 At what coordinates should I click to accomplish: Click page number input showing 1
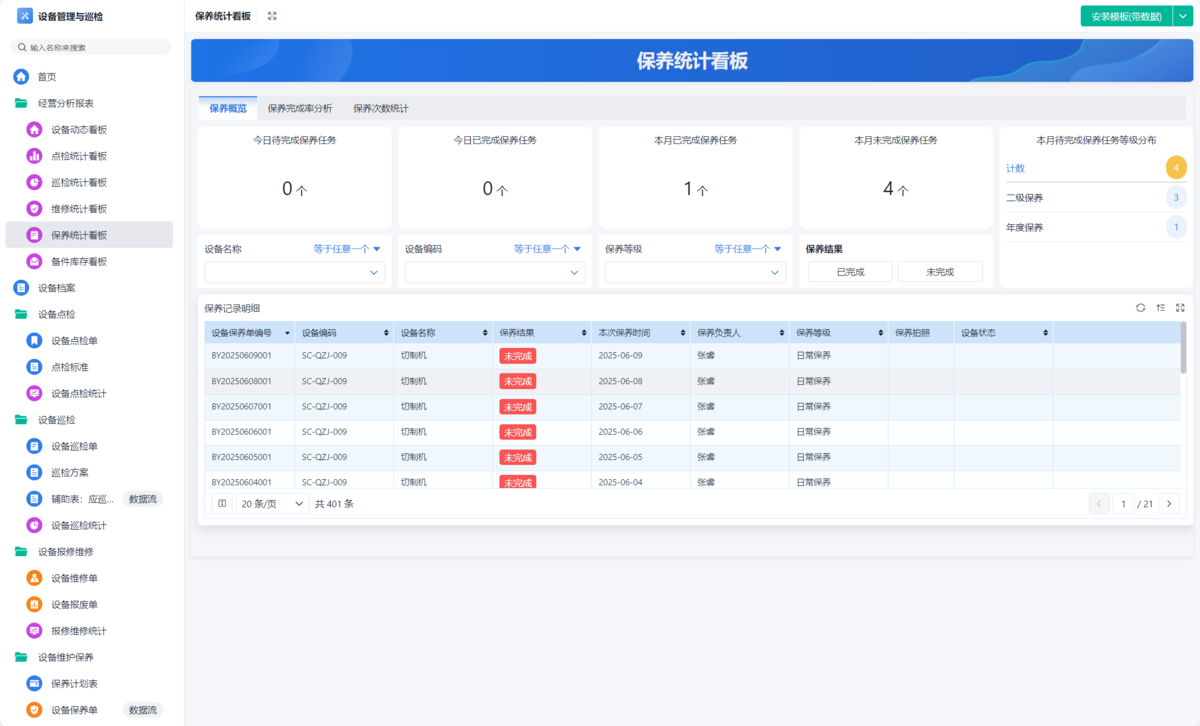coord(1124,504)
